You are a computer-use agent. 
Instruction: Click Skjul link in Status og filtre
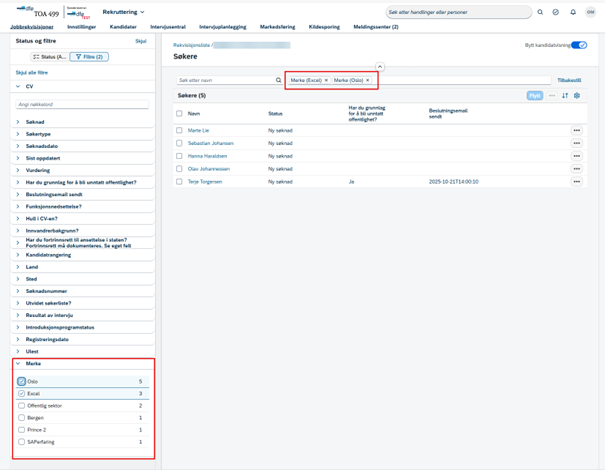(x=141, y=41)
